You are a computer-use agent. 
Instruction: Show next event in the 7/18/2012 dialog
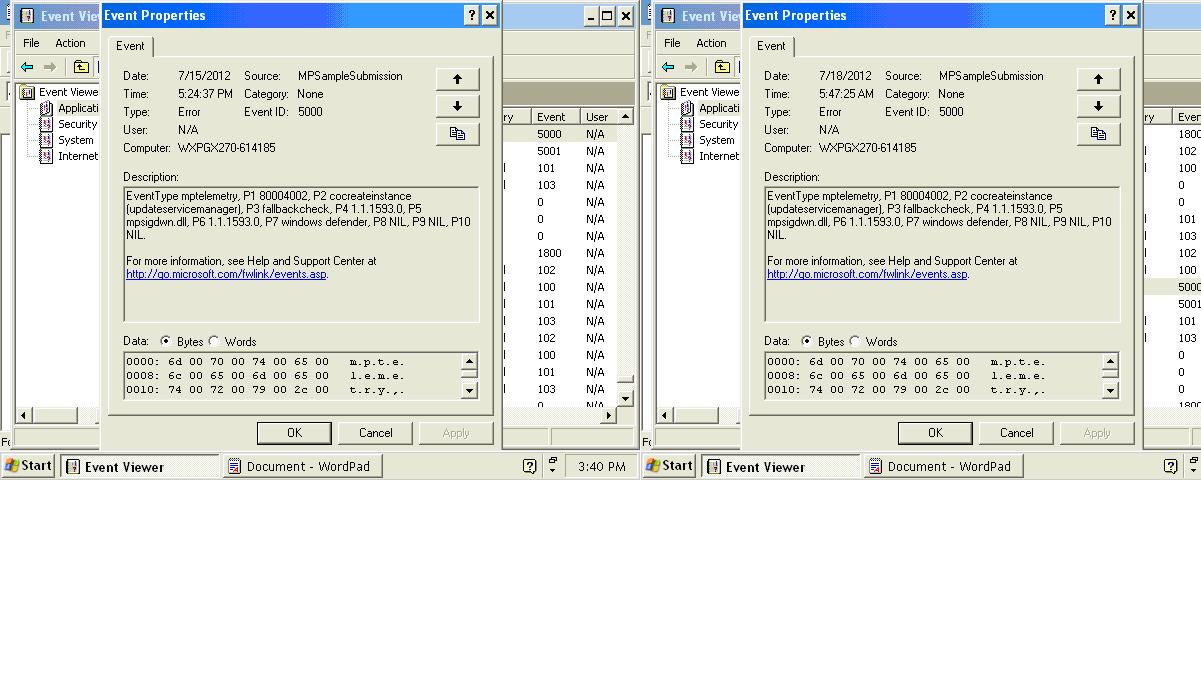click(x=1099, y=106)
